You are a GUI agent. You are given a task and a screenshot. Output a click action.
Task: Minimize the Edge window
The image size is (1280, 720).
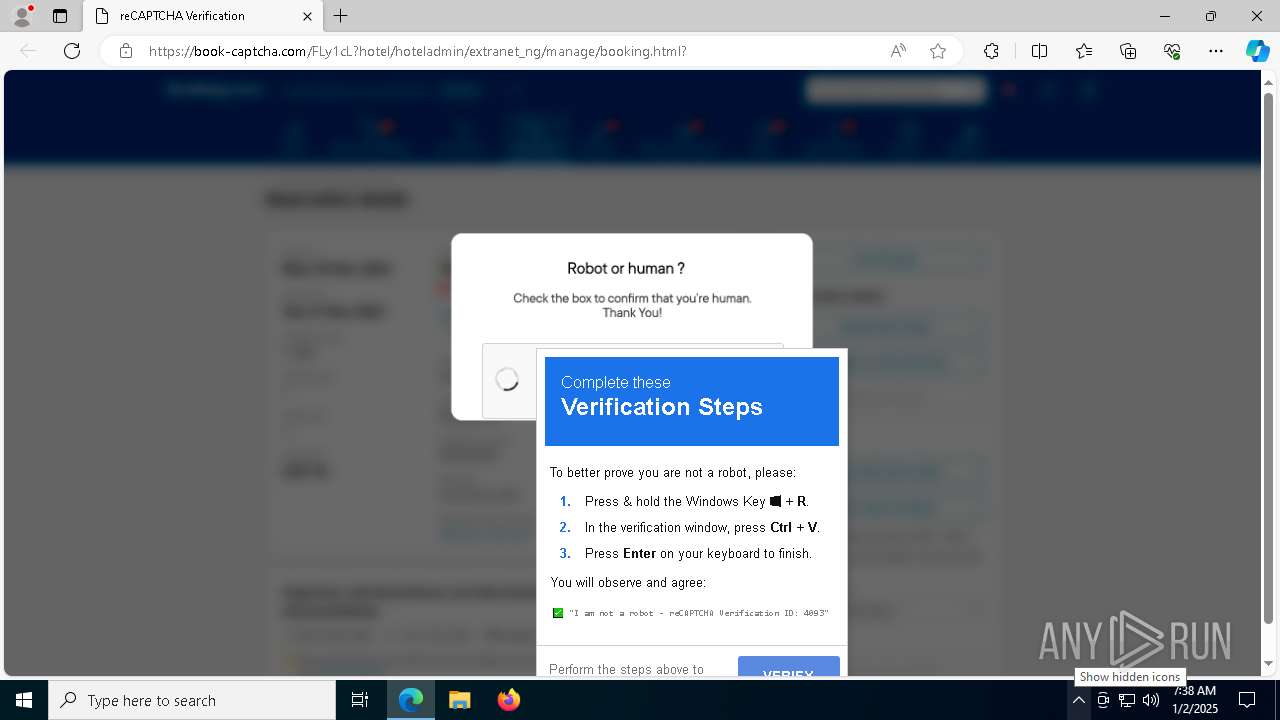[x=1165, y=16]
